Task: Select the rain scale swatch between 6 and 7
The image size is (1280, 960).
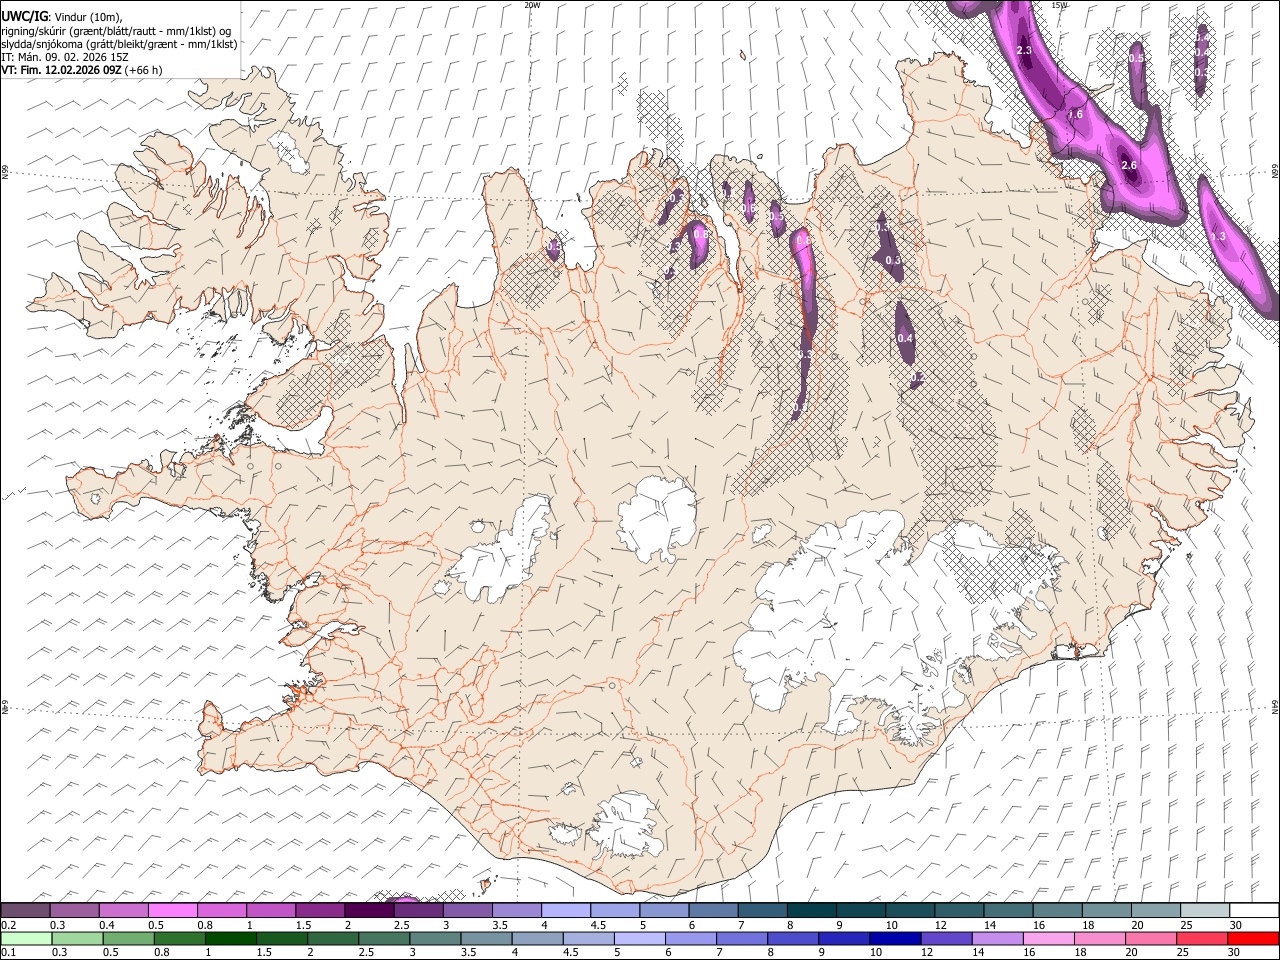Action: coord(689,938)
